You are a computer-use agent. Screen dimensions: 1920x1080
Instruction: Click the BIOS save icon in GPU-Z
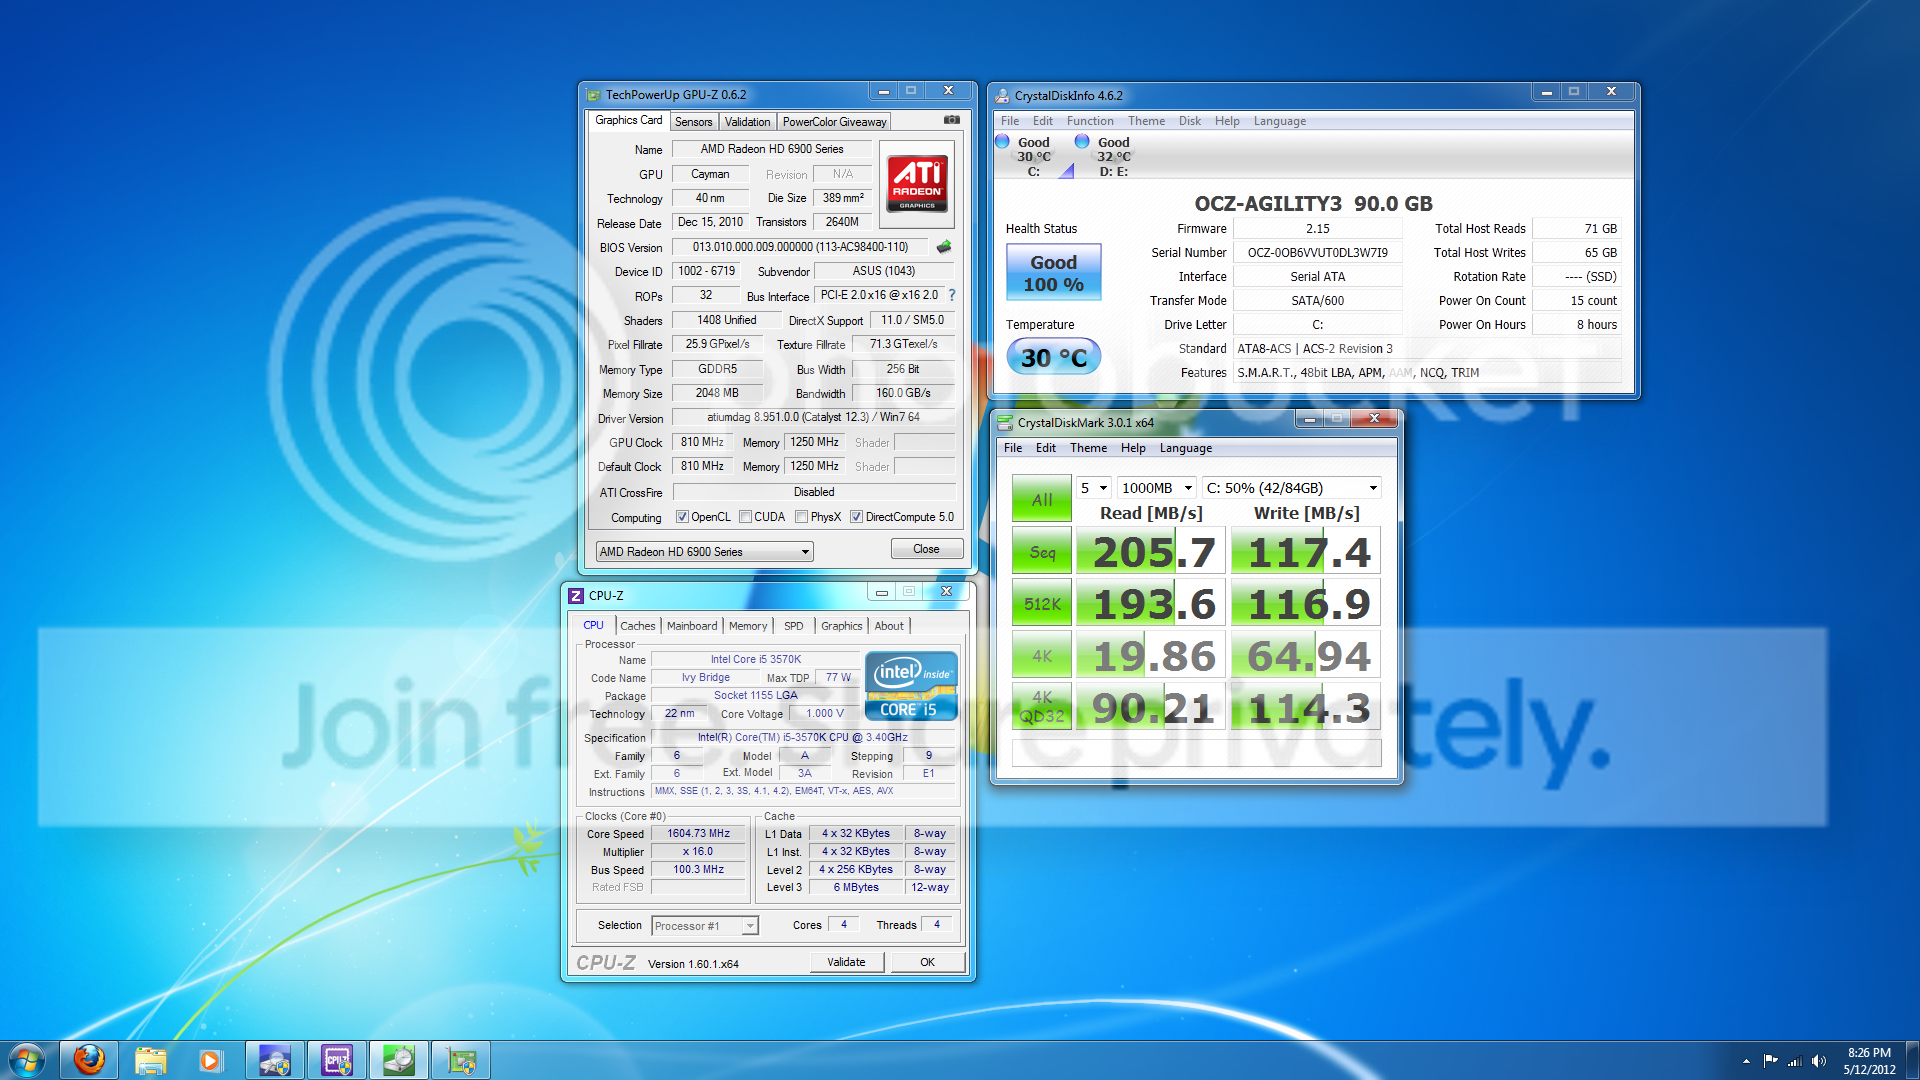coord(943,247)
